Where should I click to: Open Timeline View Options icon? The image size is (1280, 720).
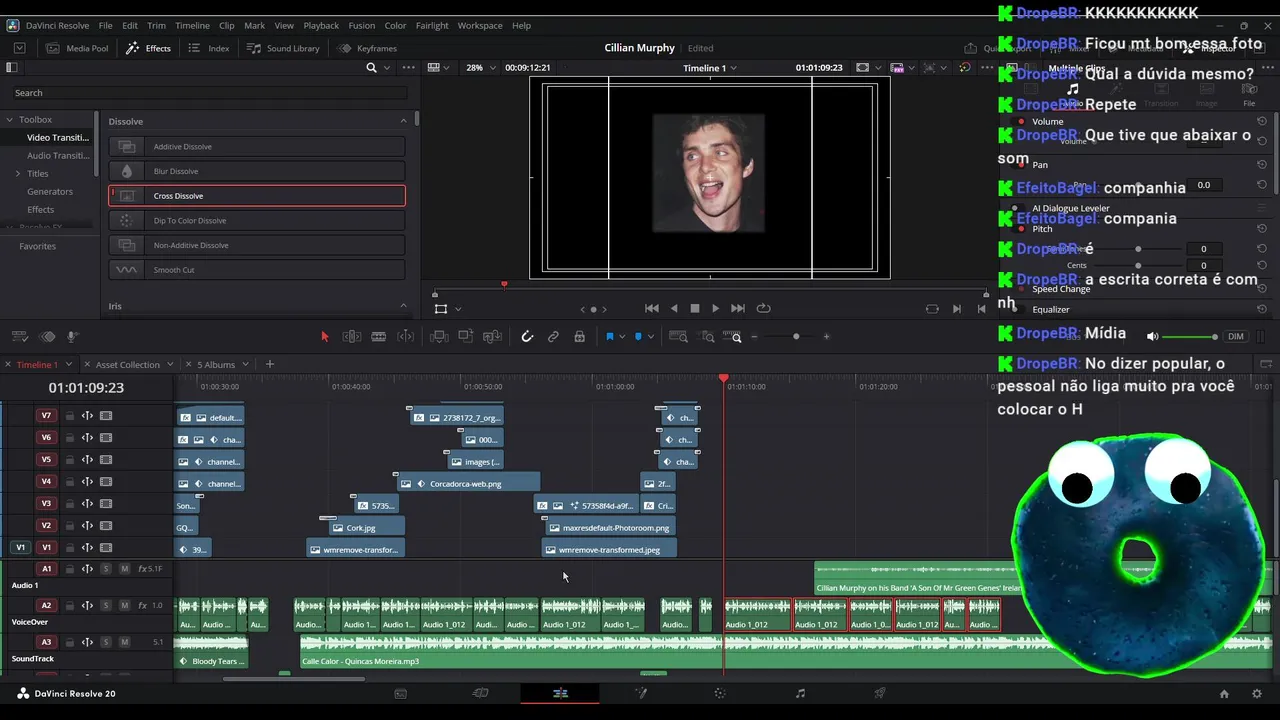[x=20, y=337]
